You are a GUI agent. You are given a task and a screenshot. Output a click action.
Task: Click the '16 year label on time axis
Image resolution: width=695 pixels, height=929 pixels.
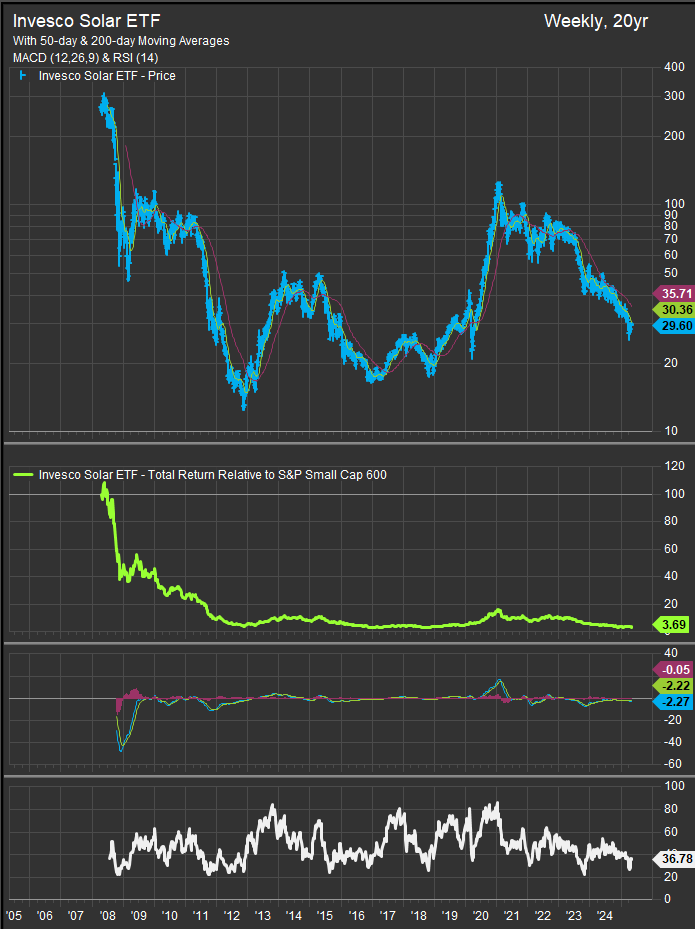[356, 916]
